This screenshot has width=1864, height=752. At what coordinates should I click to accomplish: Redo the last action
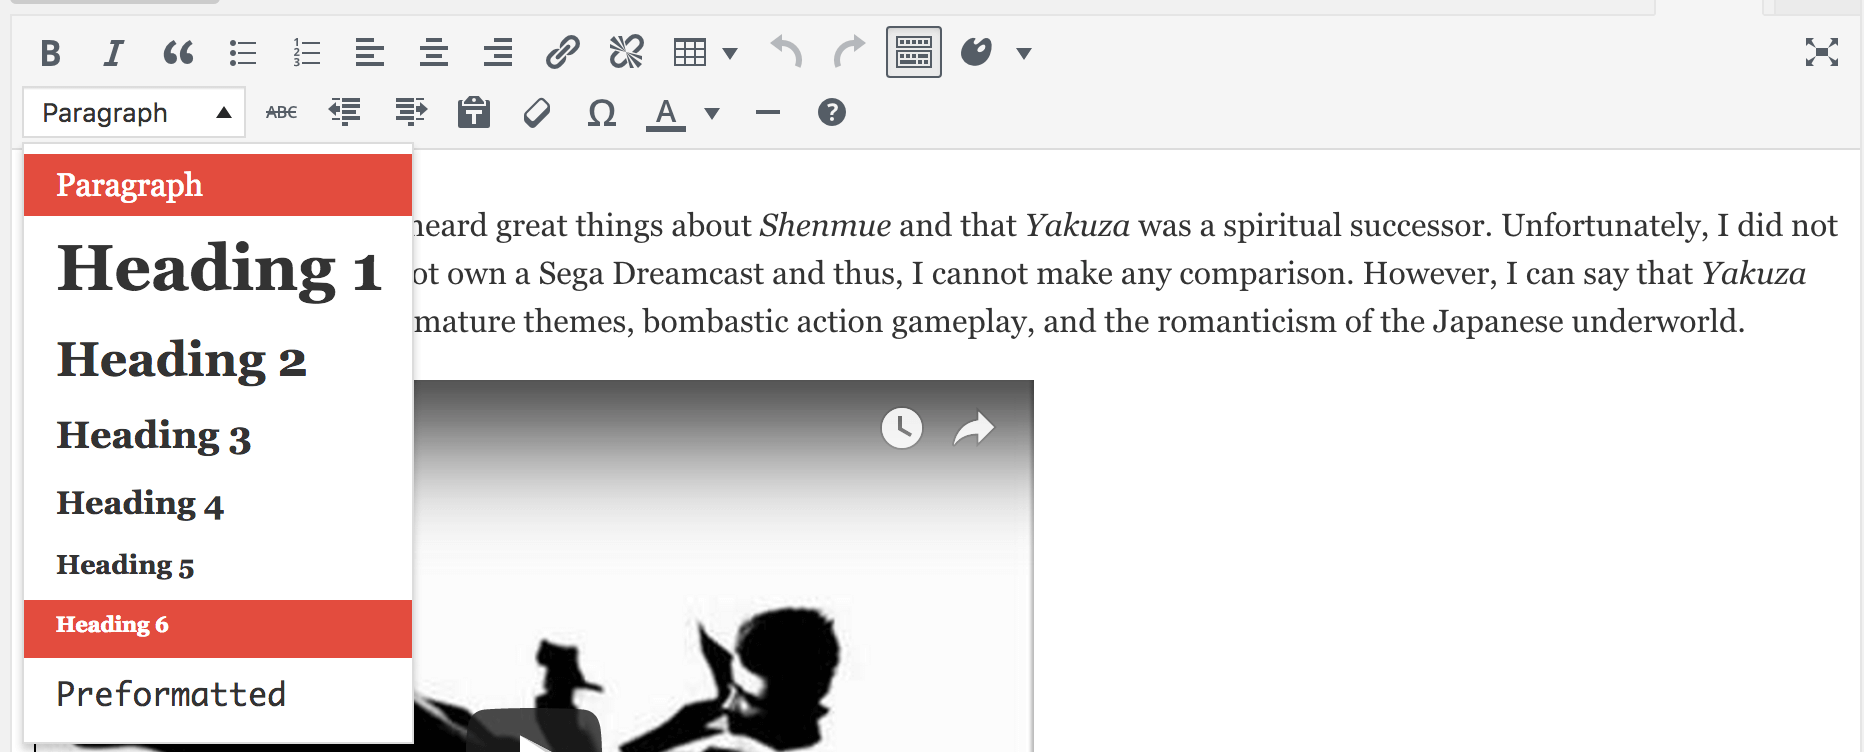(850, 52)
